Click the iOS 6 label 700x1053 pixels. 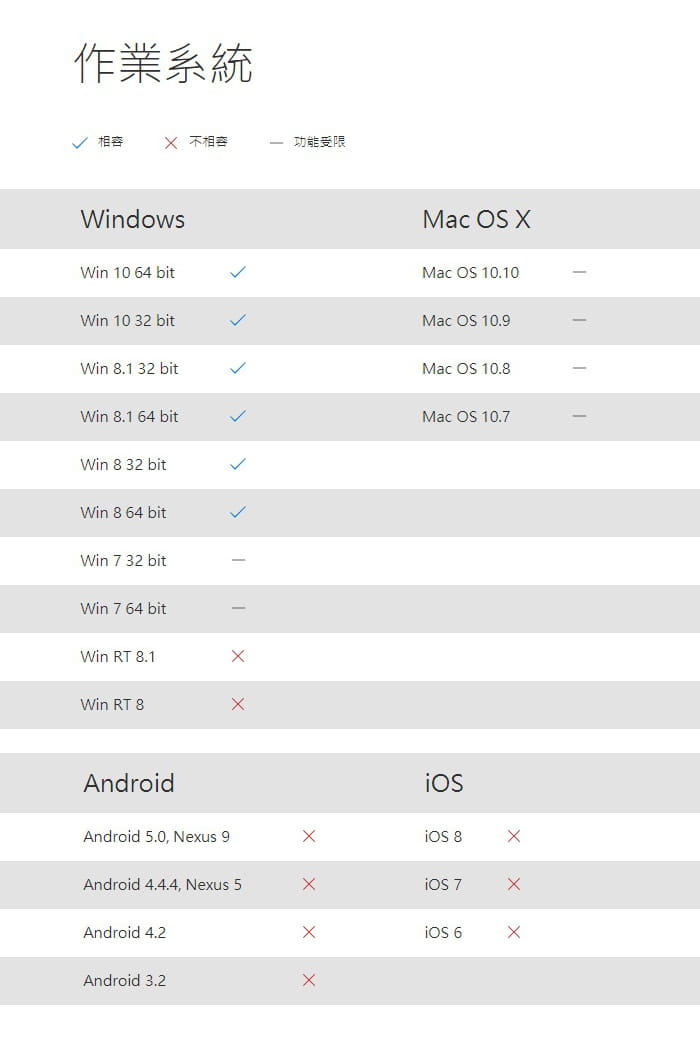(443, 933)
